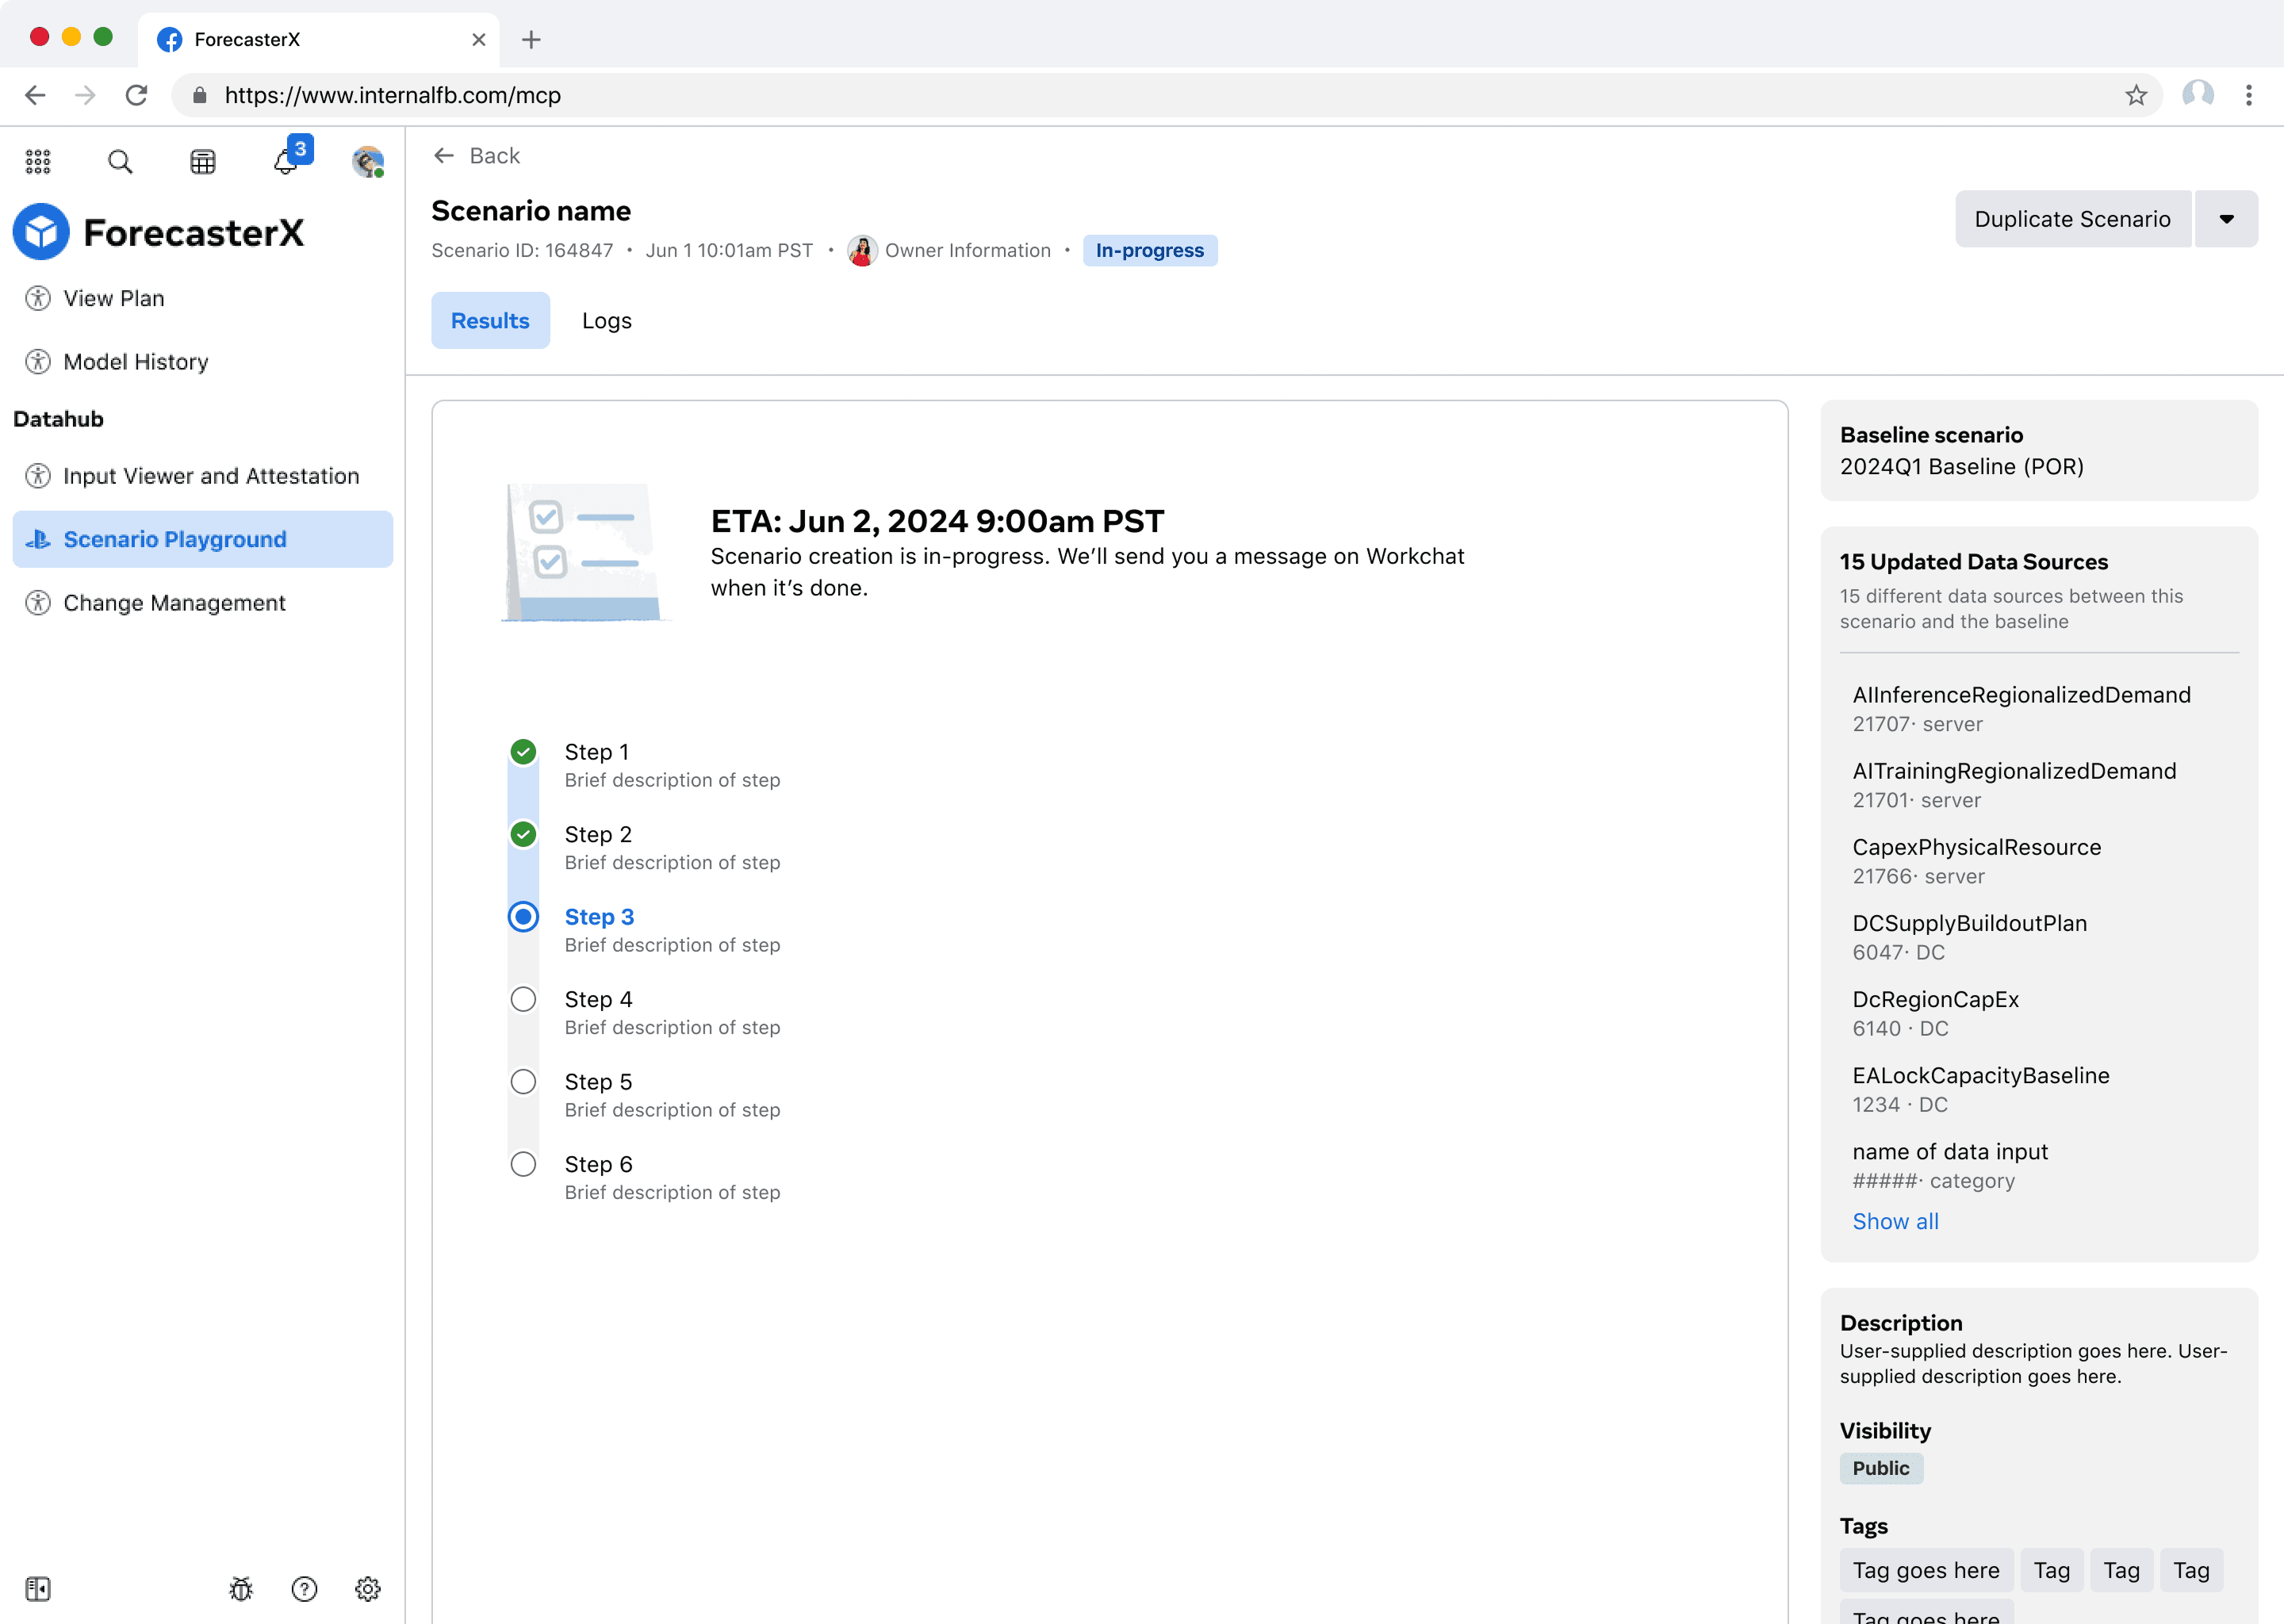Click the Public visibility badge
The image size is (2284, 1624).
(1881, 1467)
